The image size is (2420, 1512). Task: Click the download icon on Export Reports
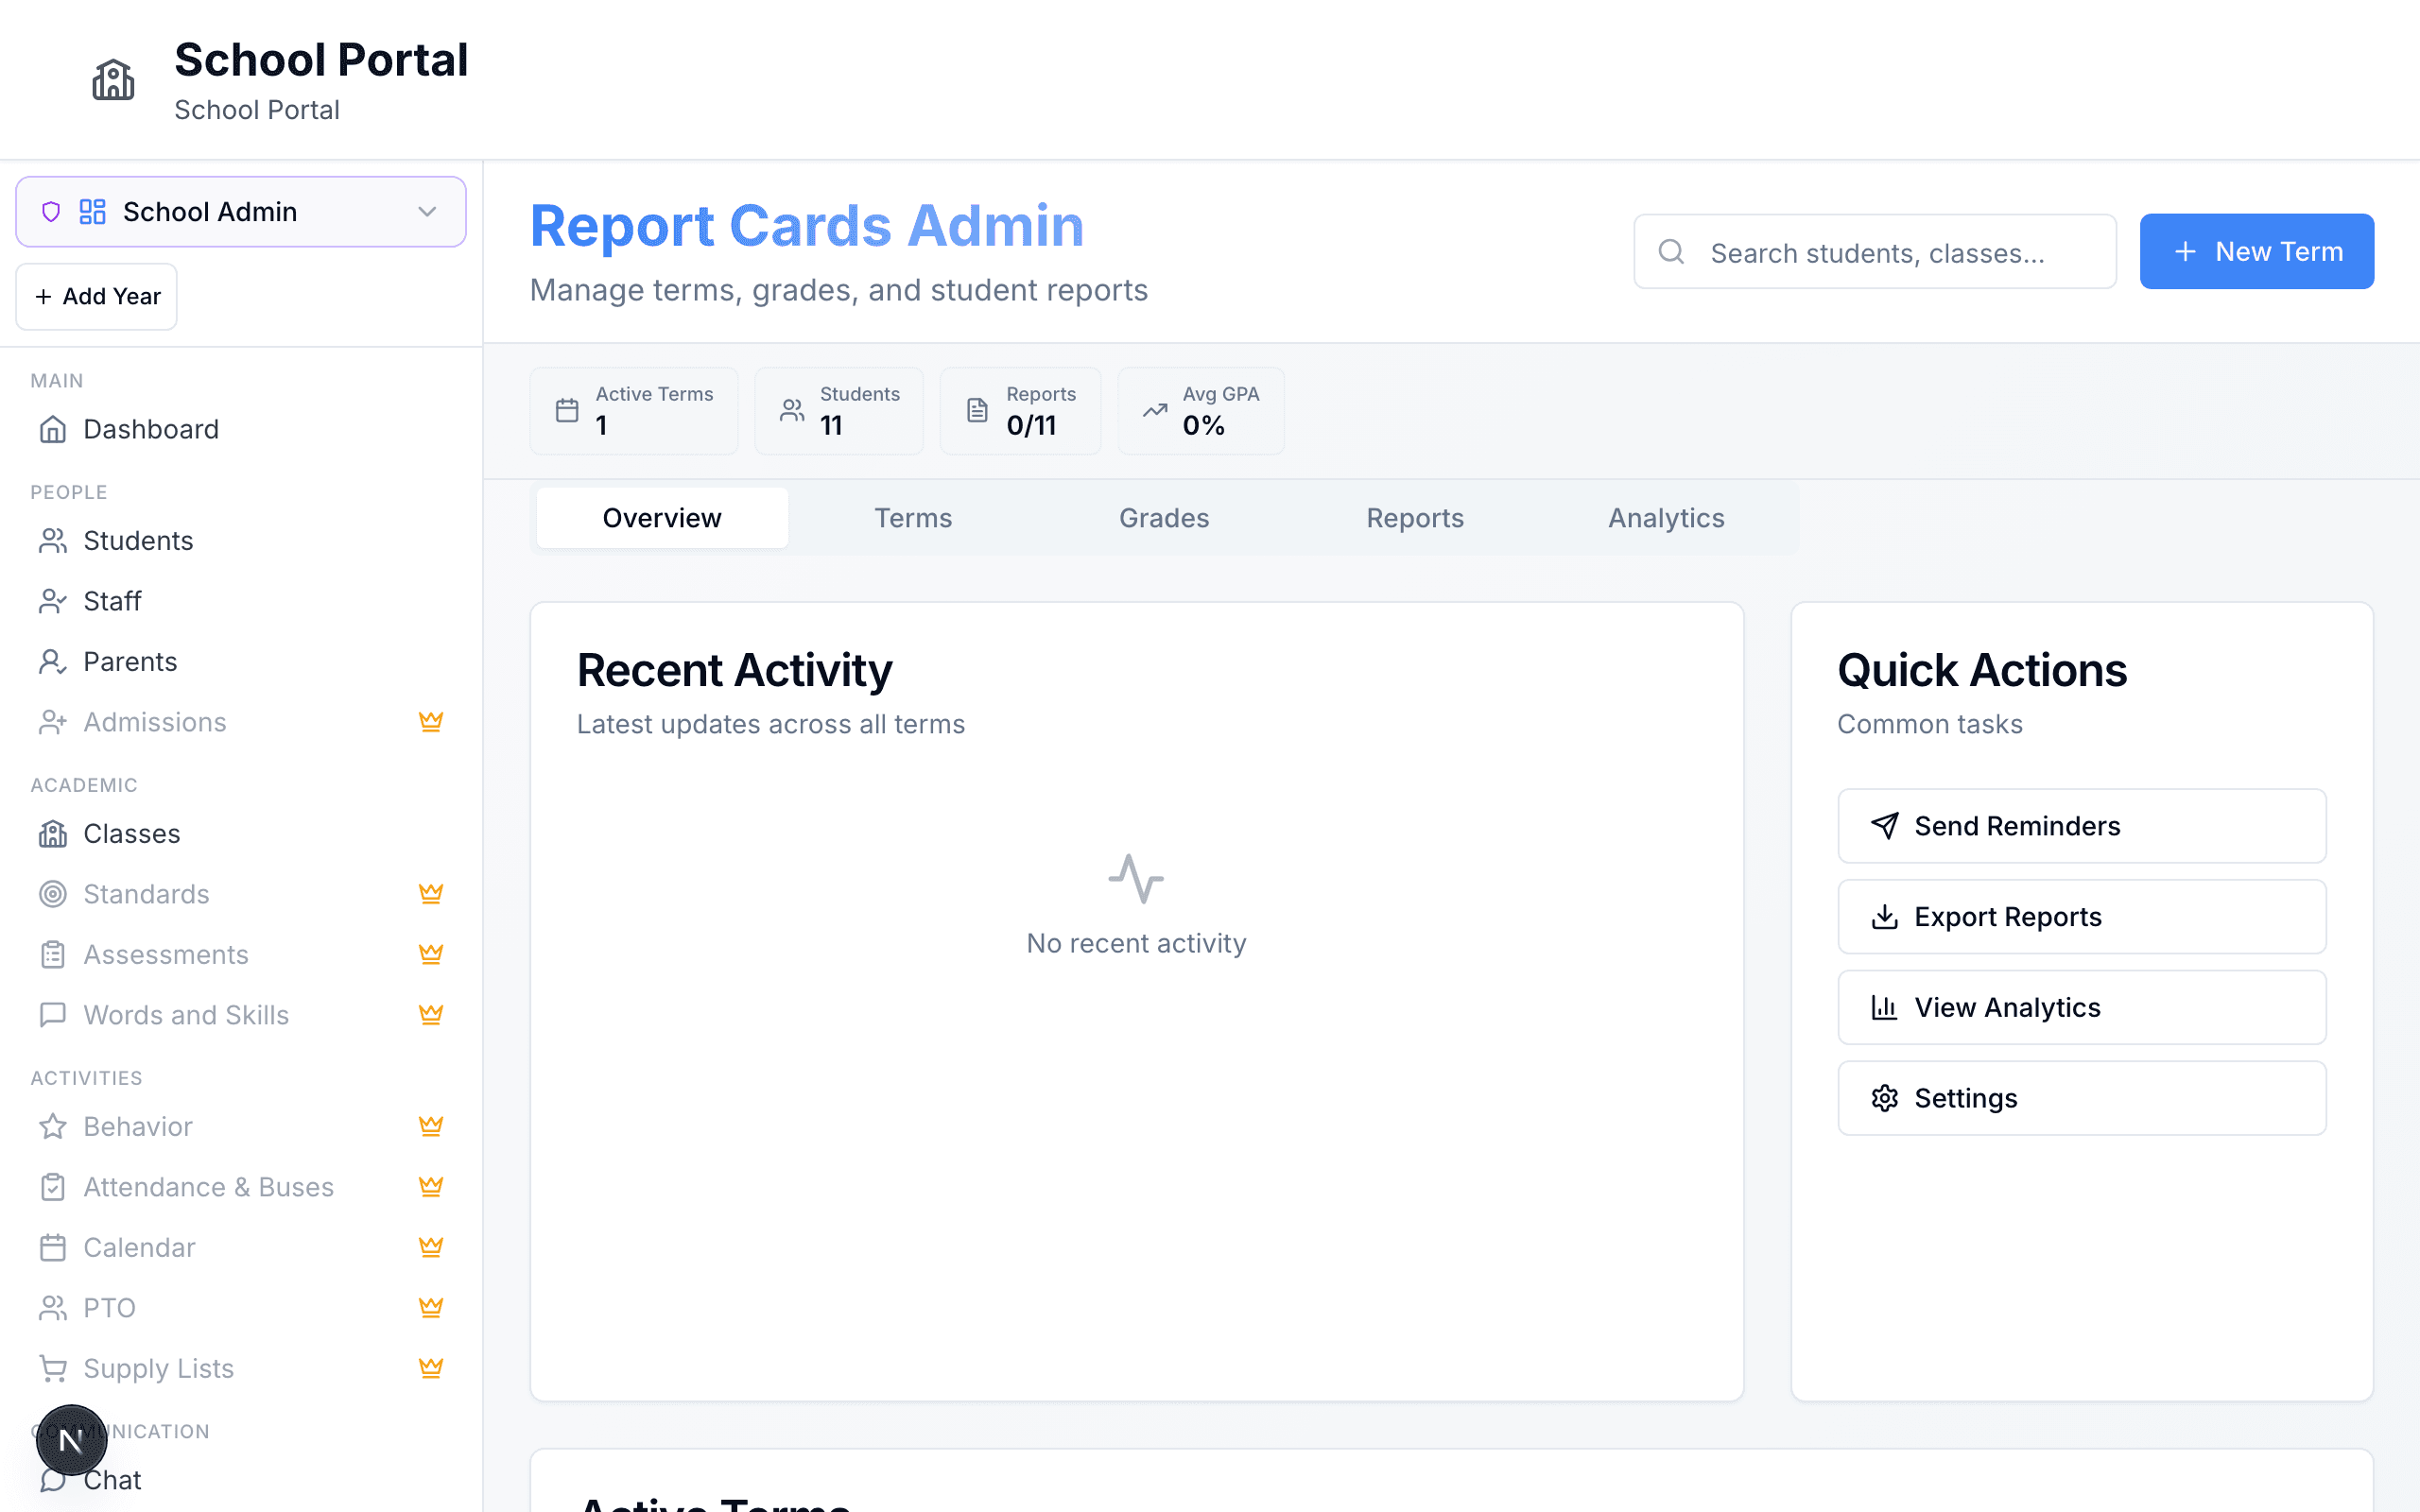[x=1884, y=917]
